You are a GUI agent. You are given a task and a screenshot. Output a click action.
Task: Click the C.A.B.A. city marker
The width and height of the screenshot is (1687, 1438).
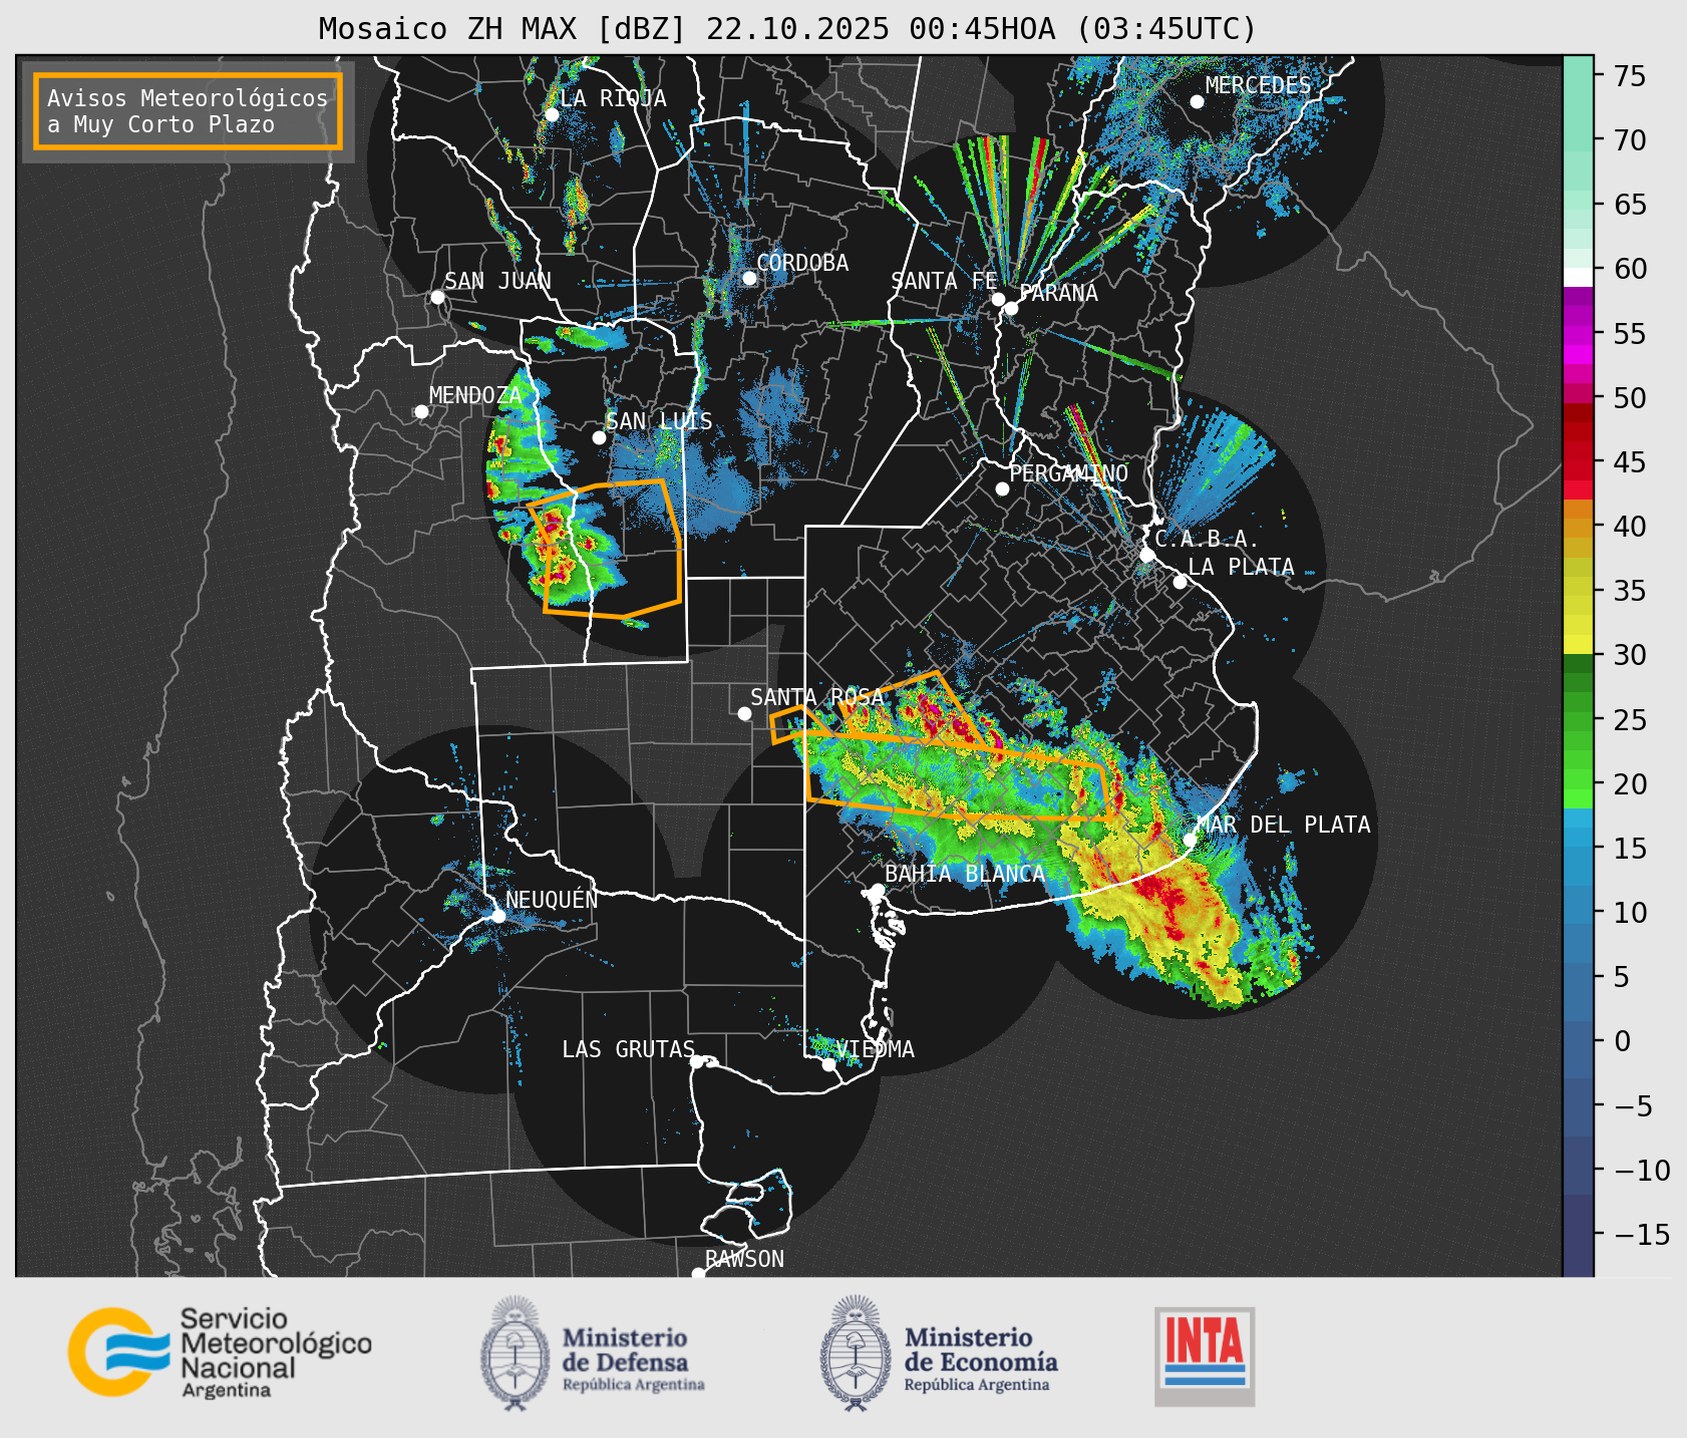pyautogui.click(x=1147, y=555)
